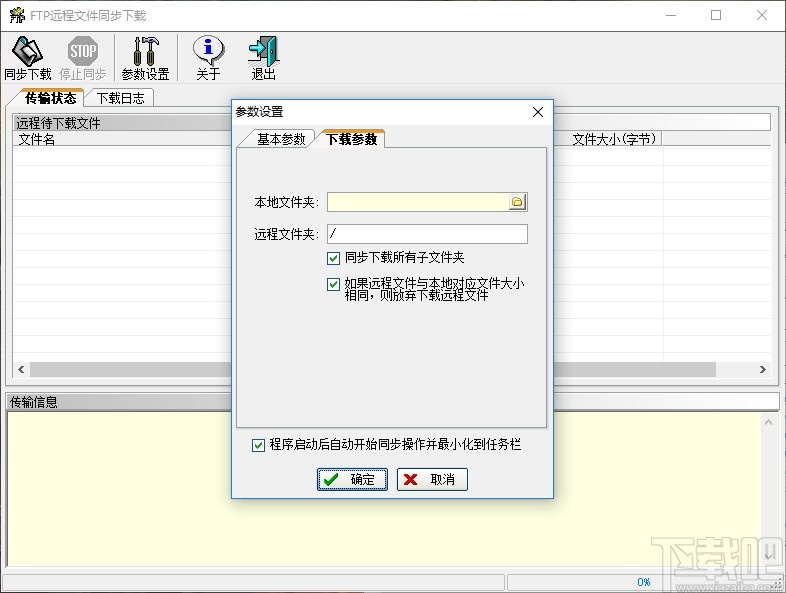Click the 远程待下载文件 header label
This screenshot has height=593, width=786.
pyautogui.click(x=58, y=123)
